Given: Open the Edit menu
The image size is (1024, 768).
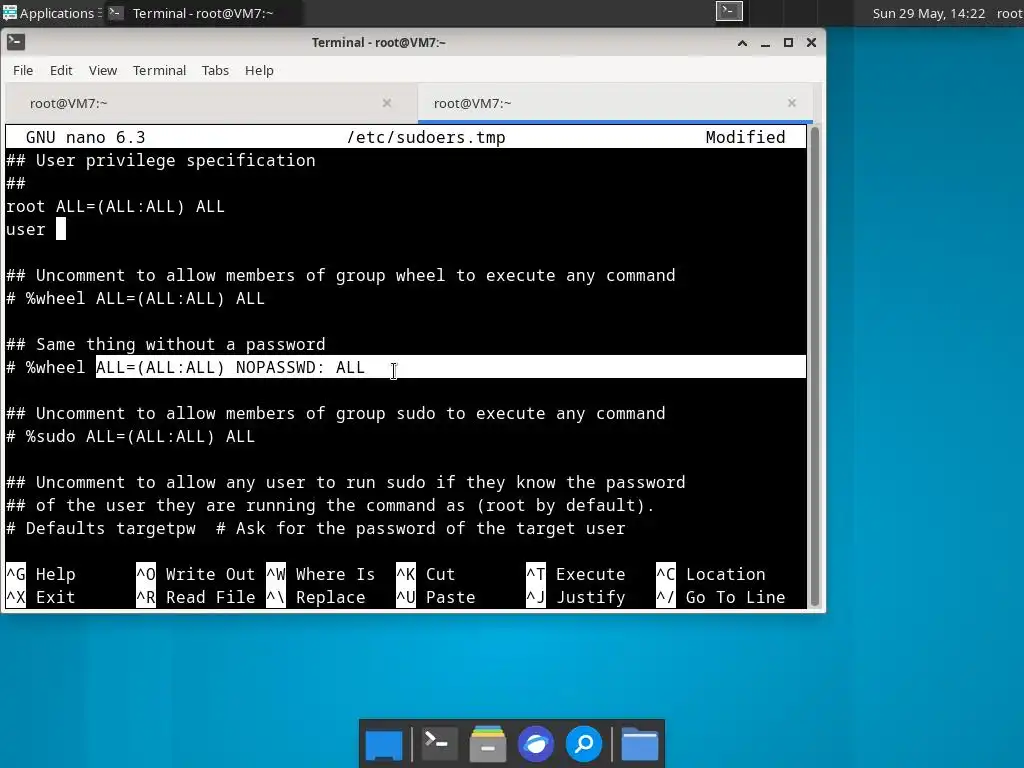Looking at the screenshot, I should 61,71.
